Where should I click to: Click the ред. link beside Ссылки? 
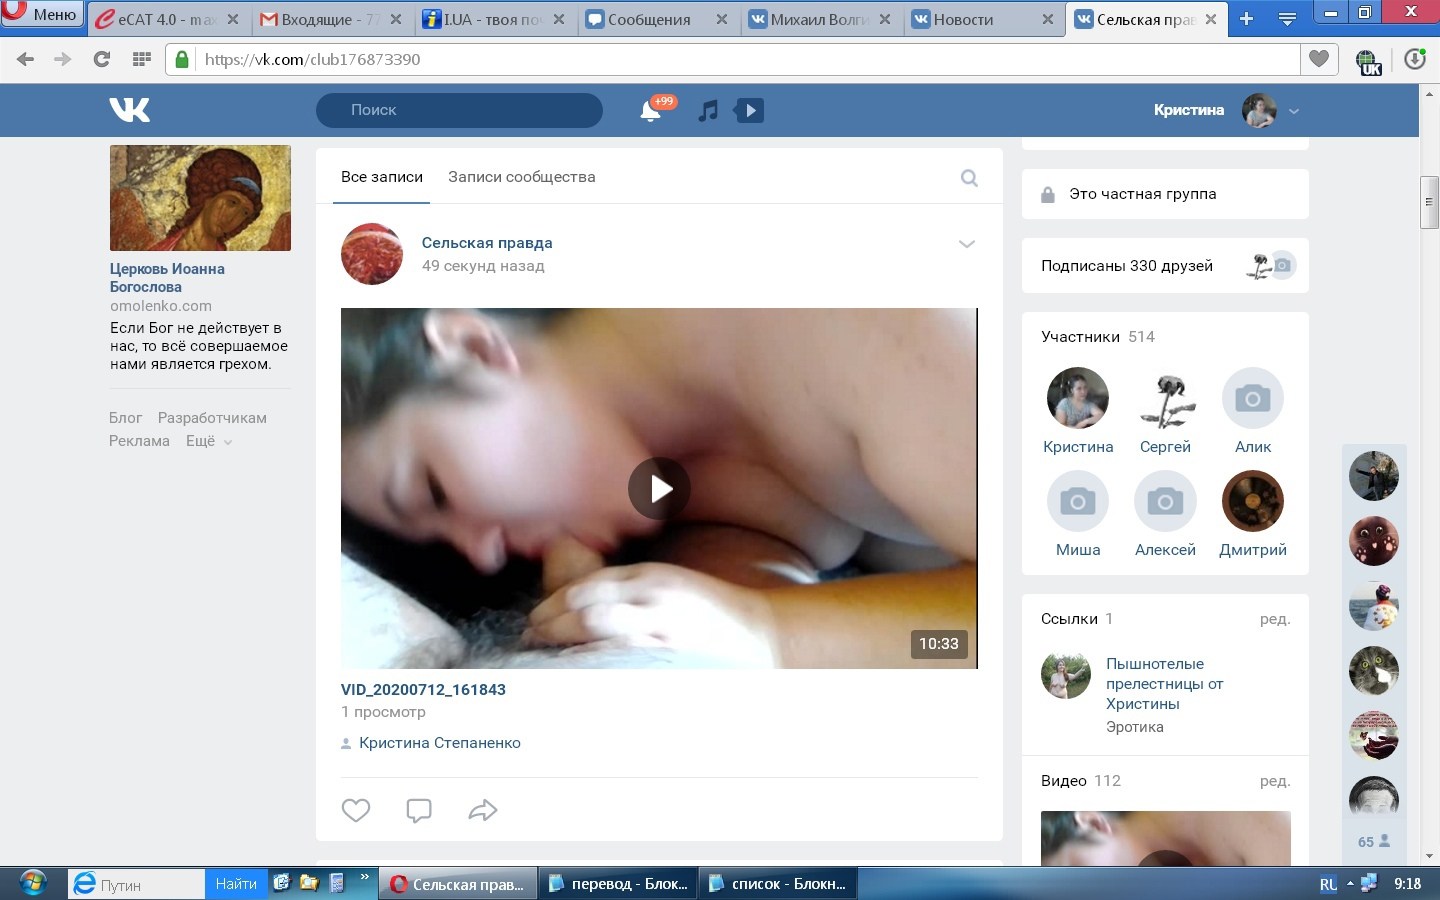(x=1274, y=619)
